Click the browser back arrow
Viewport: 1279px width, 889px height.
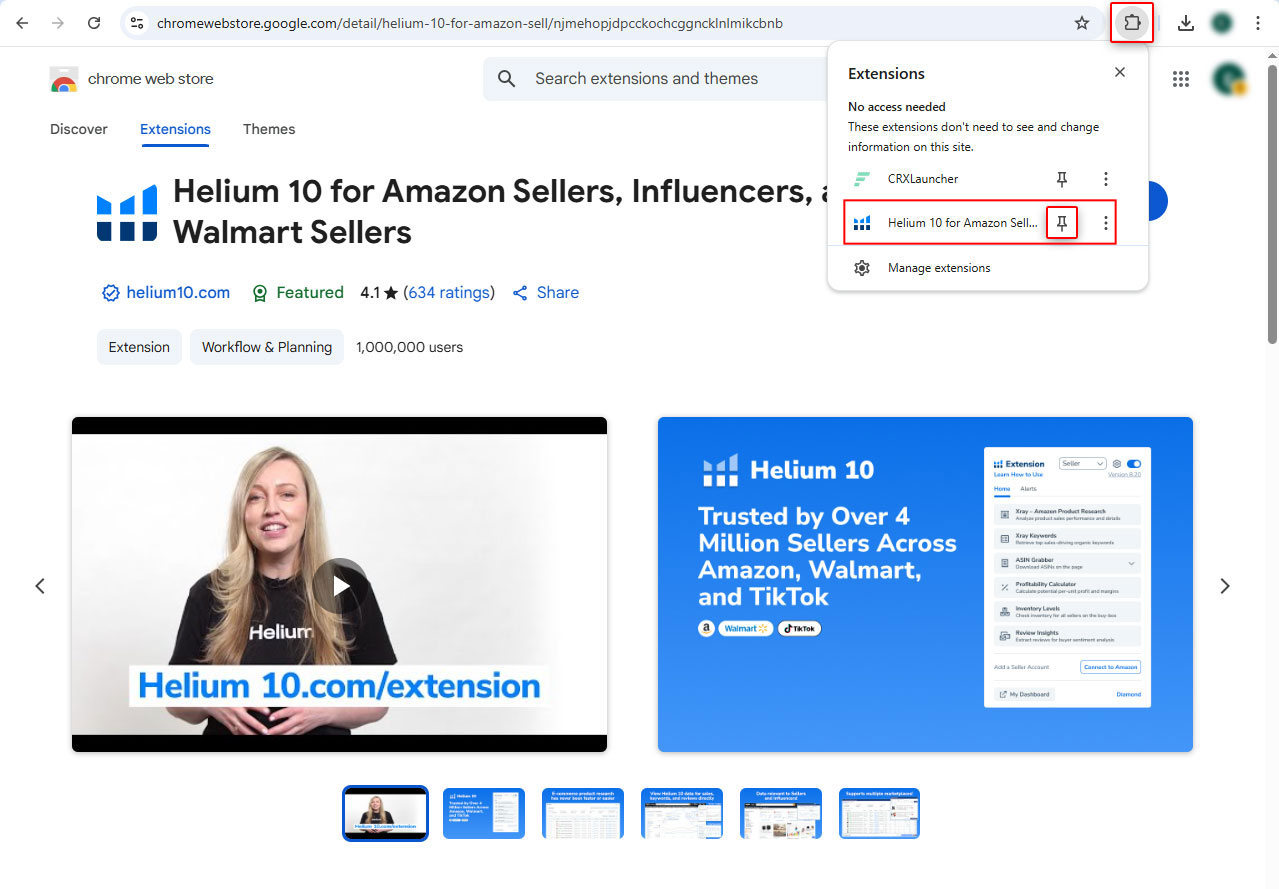pos(22,23)
